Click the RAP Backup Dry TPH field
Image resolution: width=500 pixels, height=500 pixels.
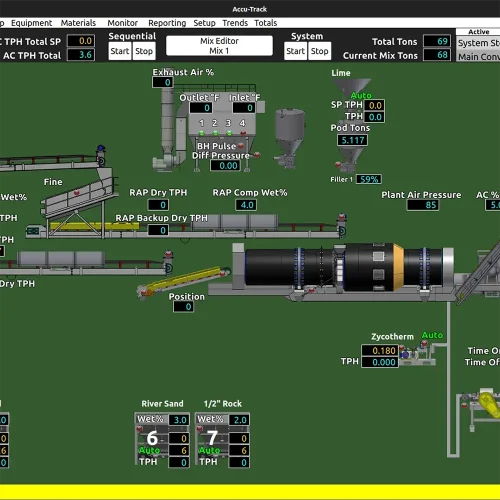tap(158, 230)
